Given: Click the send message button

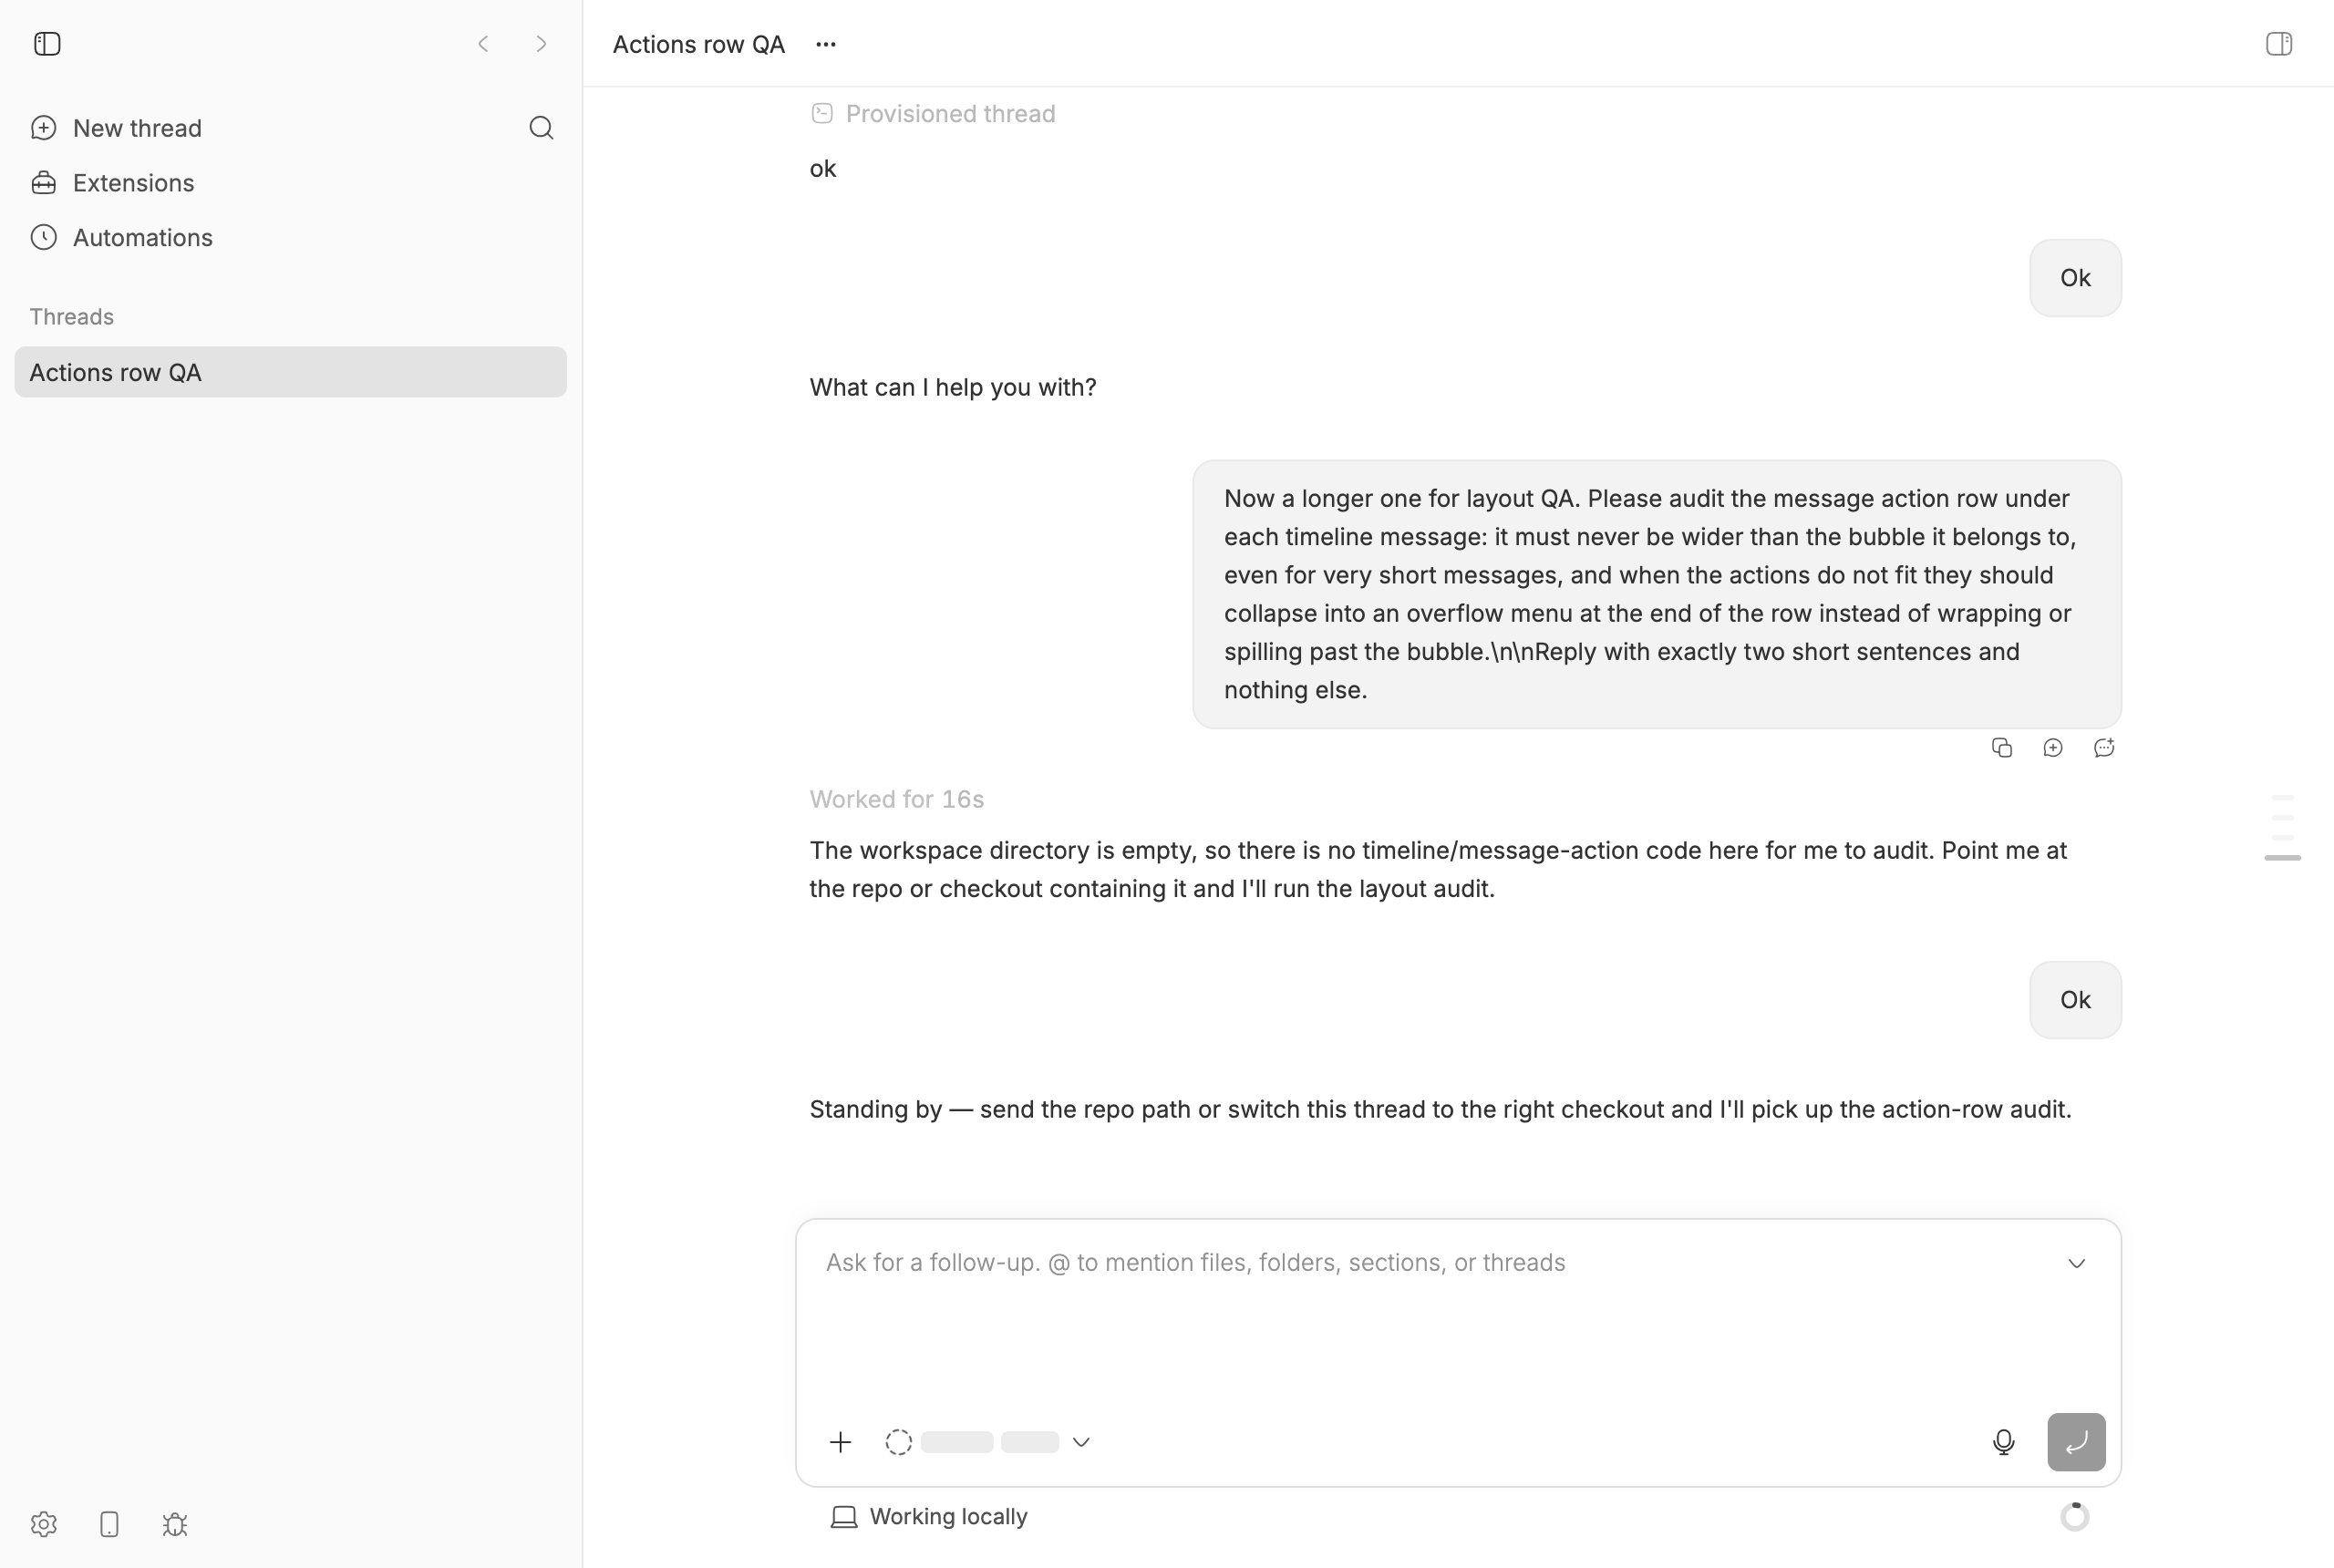Looking at the screenshot, I should 2076,1442.
